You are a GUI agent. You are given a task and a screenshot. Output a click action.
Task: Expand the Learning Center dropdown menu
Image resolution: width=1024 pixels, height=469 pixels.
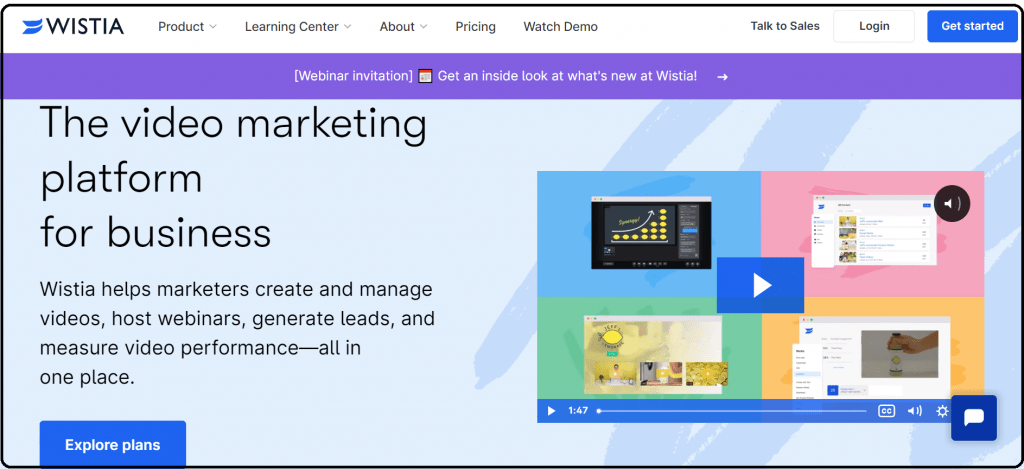(298, 27)
